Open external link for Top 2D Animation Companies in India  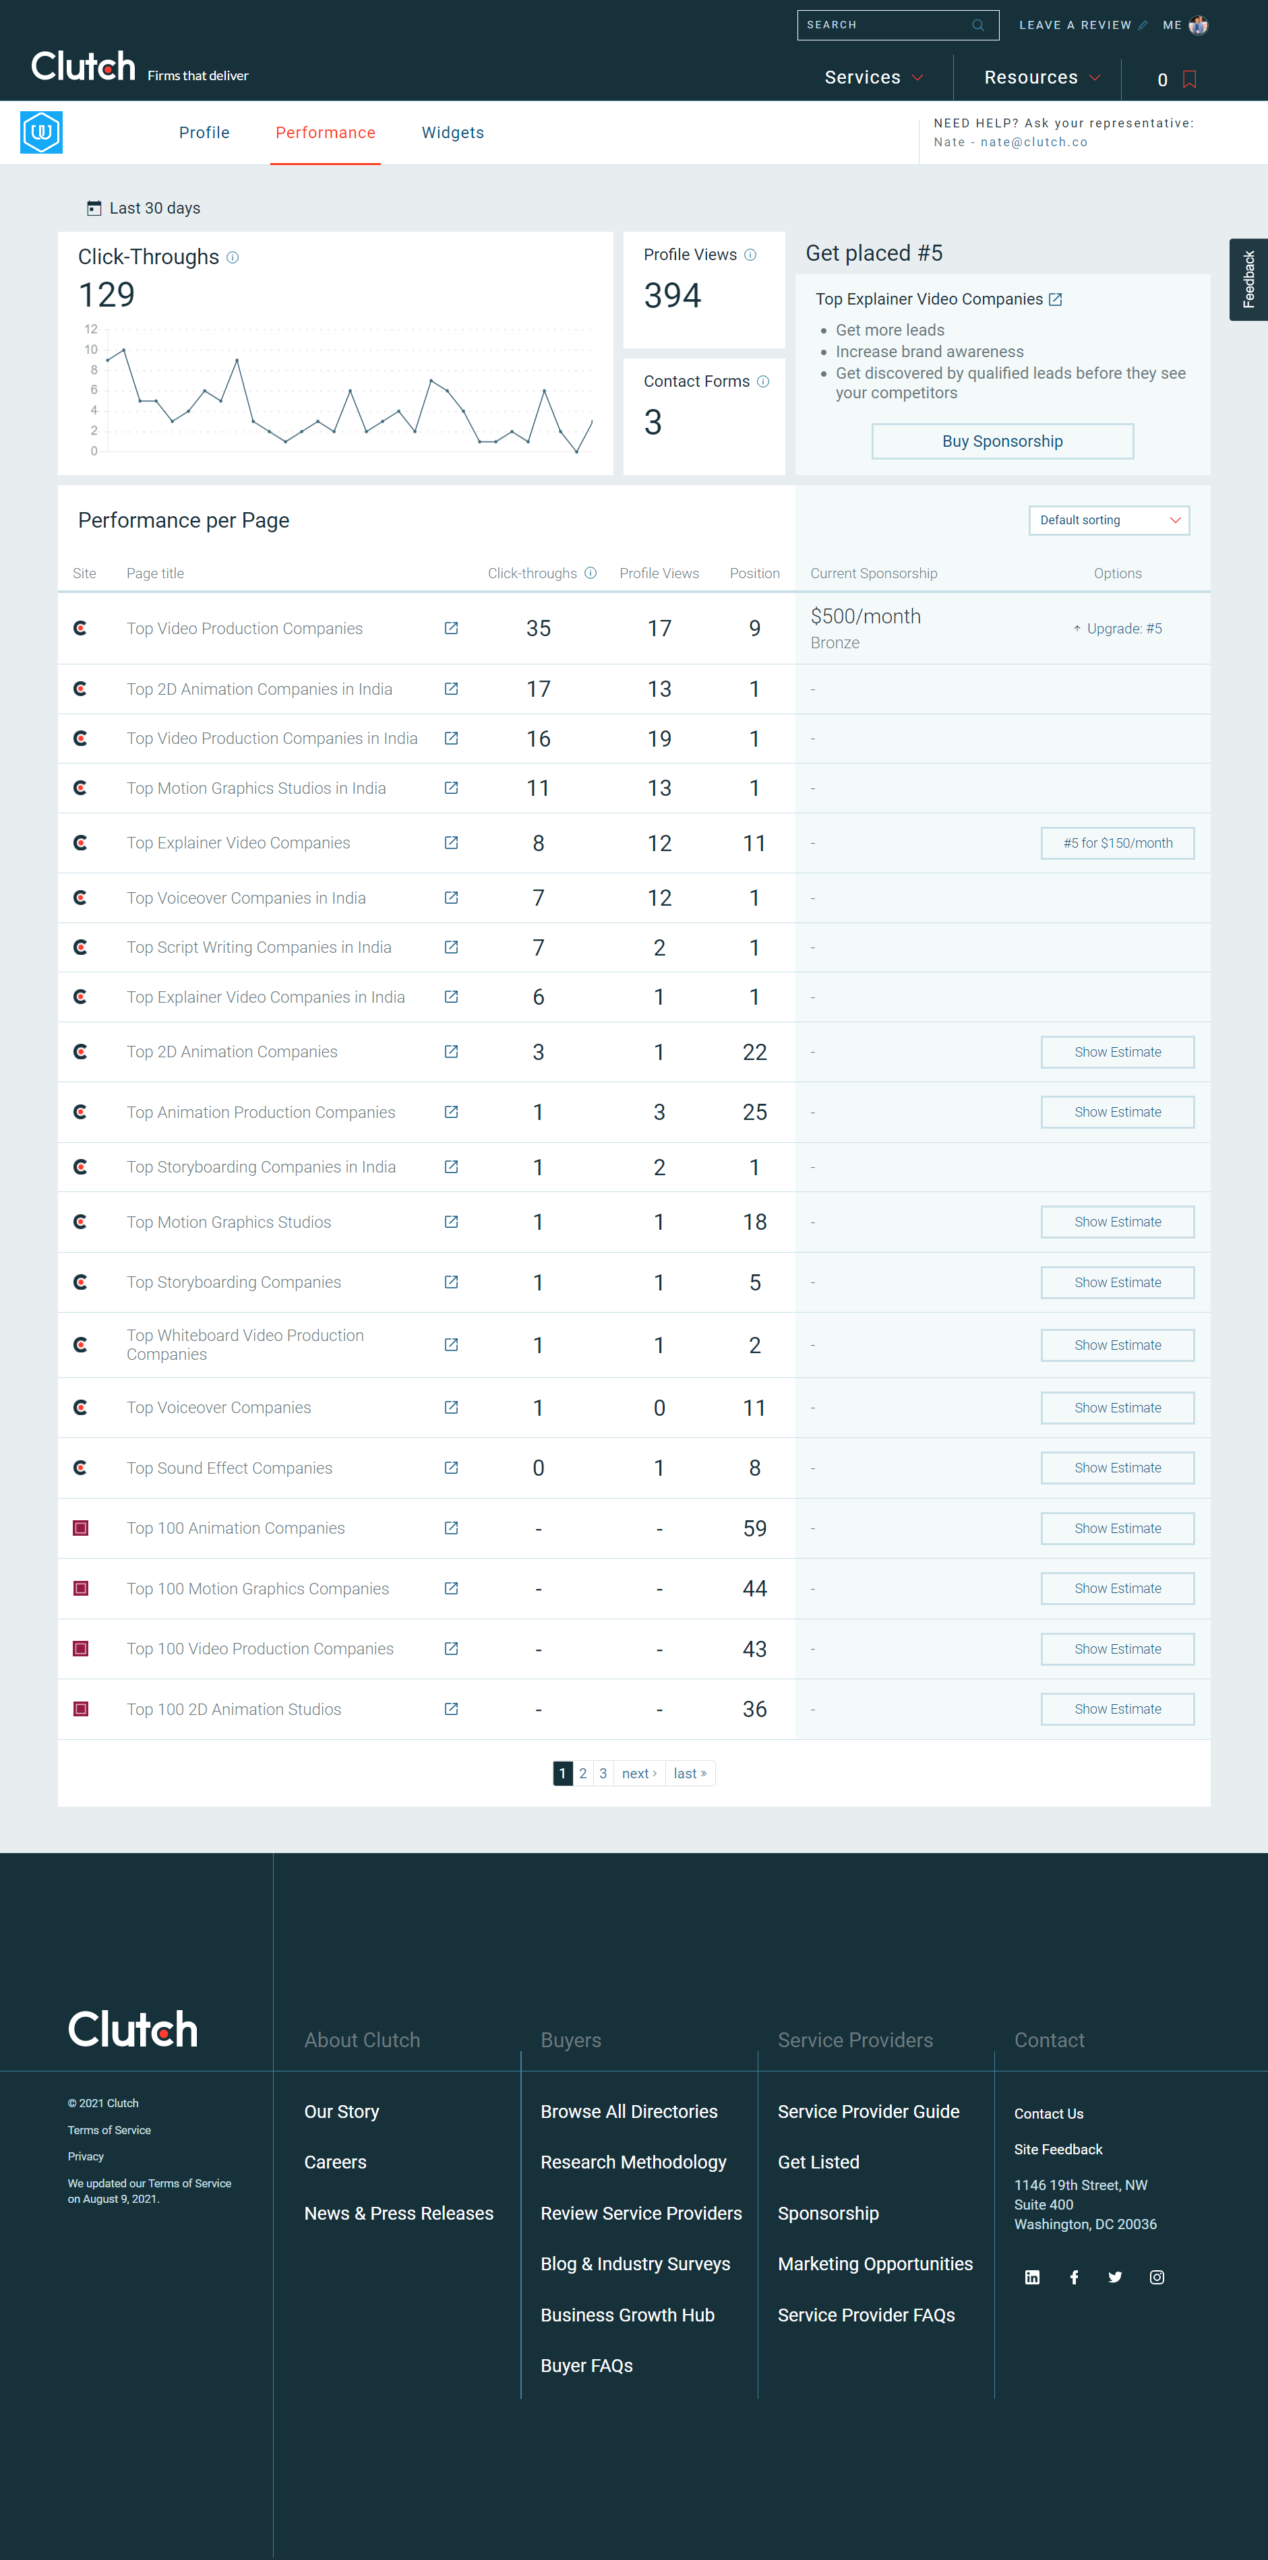pyautogui.click(x=451, y=689)
